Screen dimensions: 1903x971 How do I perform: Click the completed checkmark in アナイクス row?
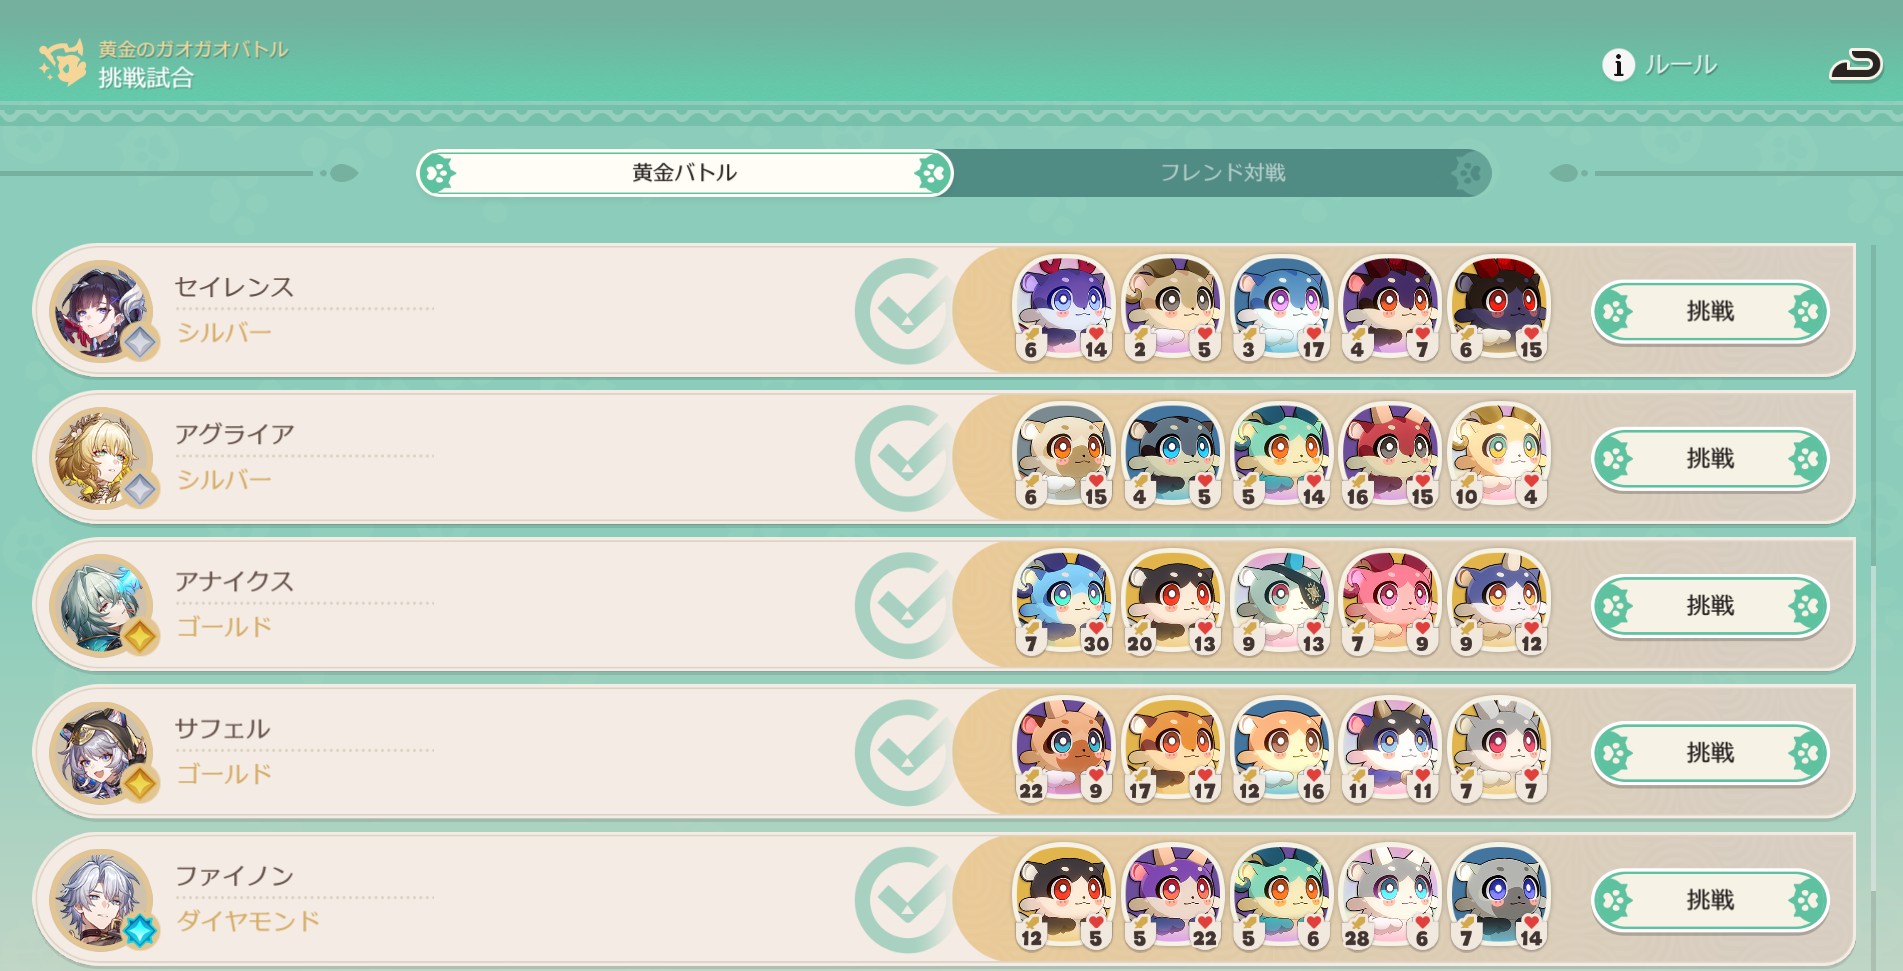coord(905,605)
